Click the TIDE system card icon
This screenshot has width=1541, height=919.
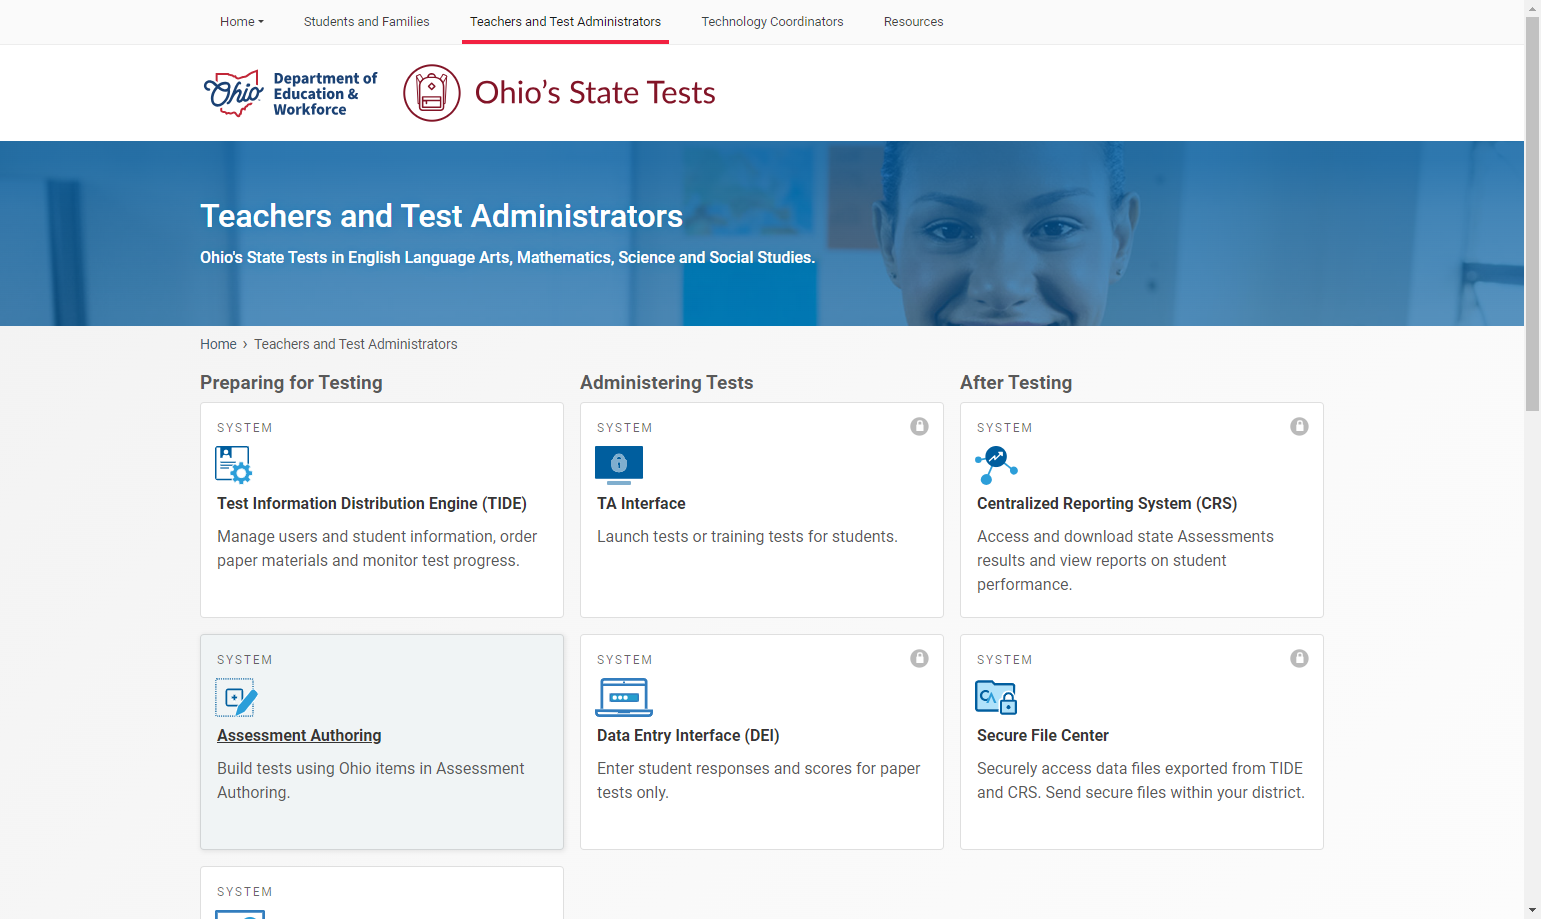tap(234, 465)
